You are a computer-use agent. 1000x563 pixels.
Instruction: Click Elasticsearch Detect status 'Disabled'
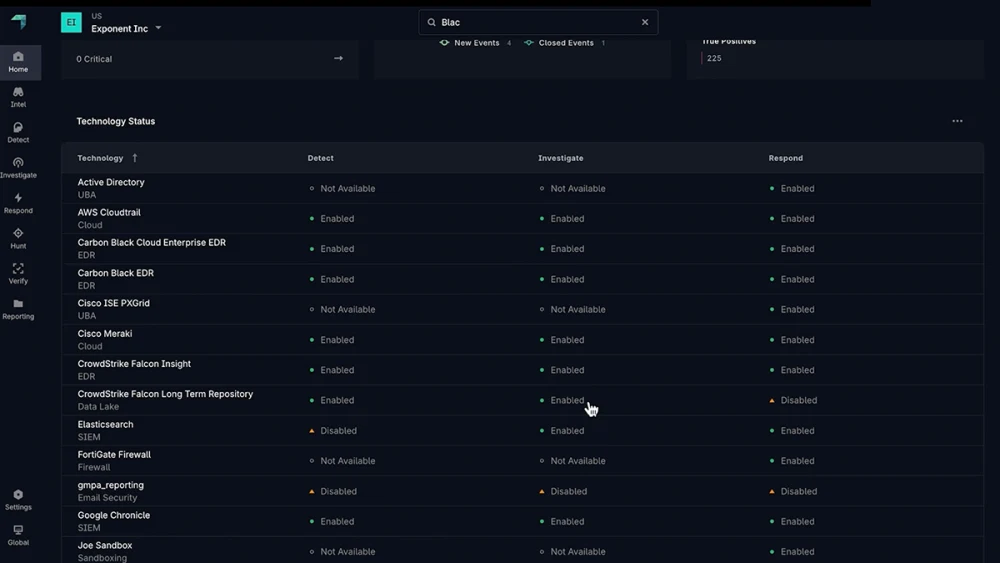click(x=333, y=430)
